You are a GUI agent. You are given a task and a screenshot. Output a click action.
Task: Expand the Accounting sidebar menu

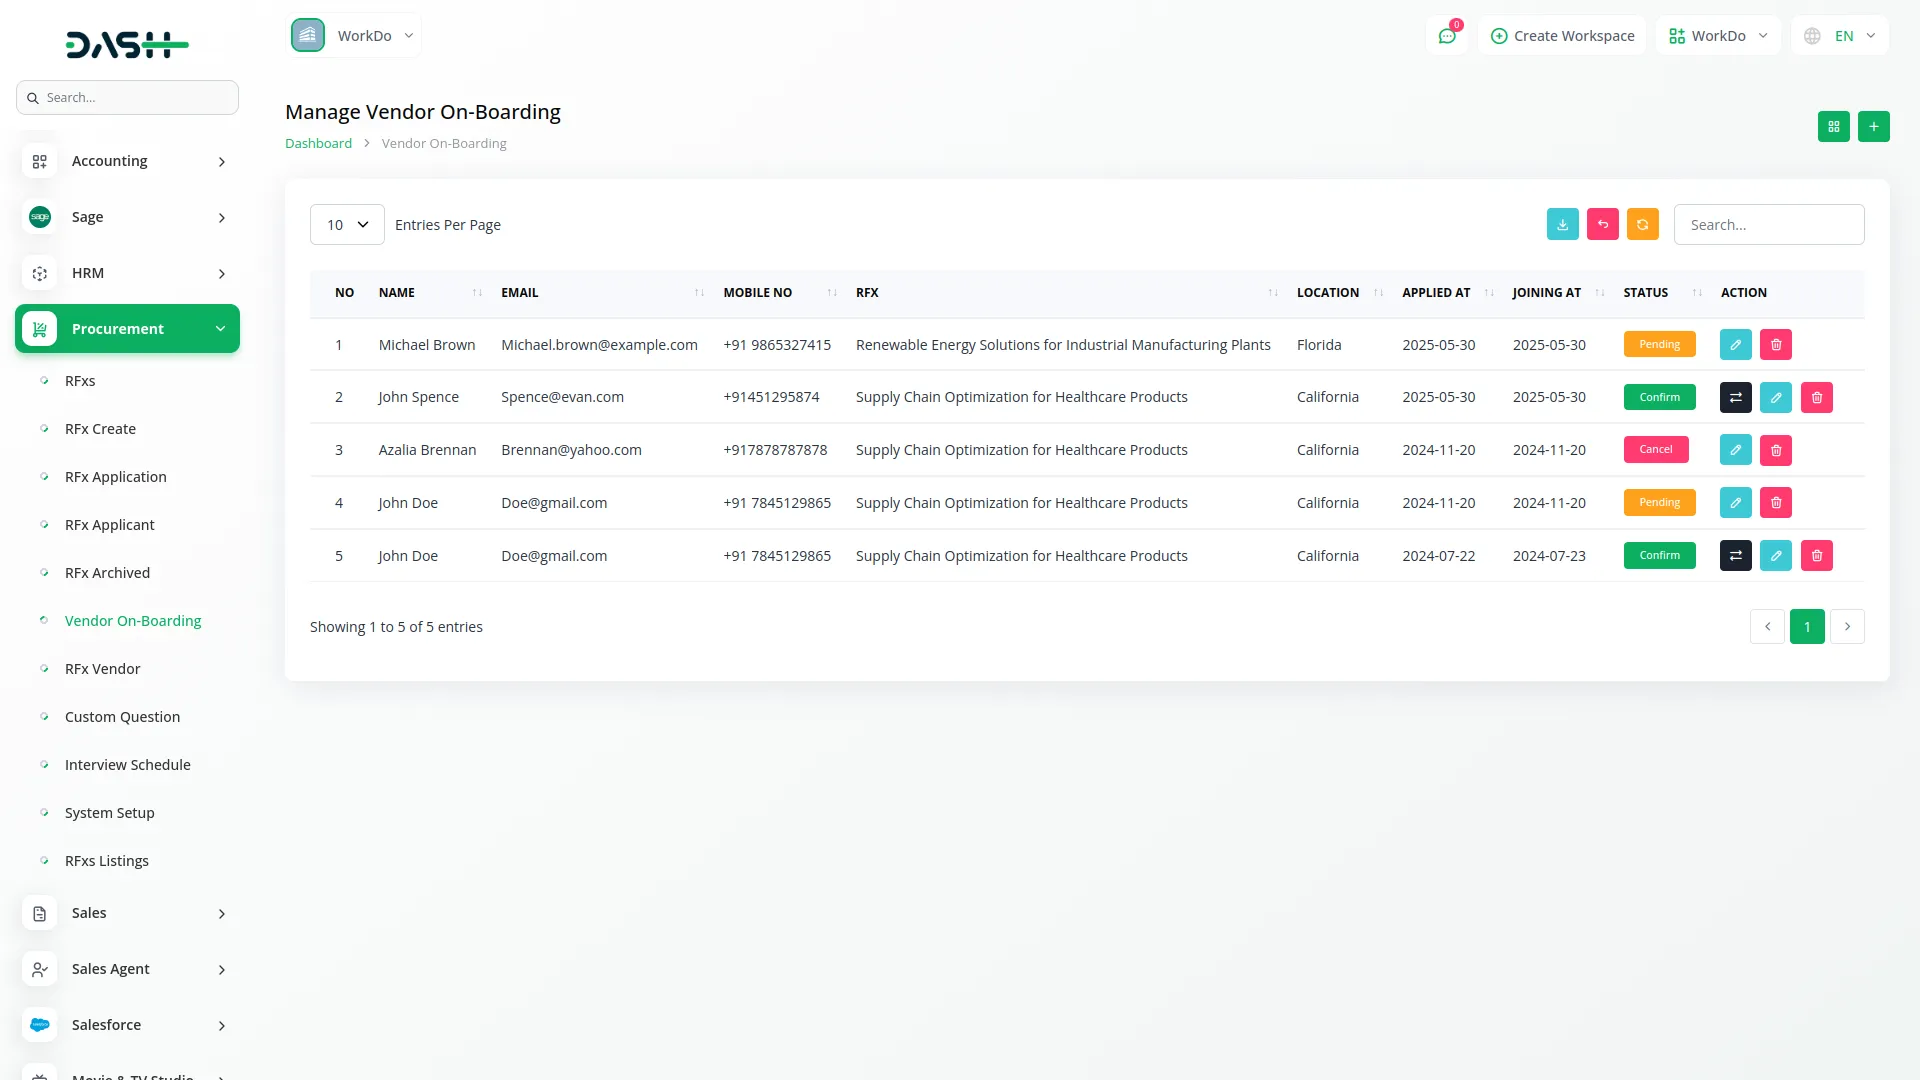[127, 161]
